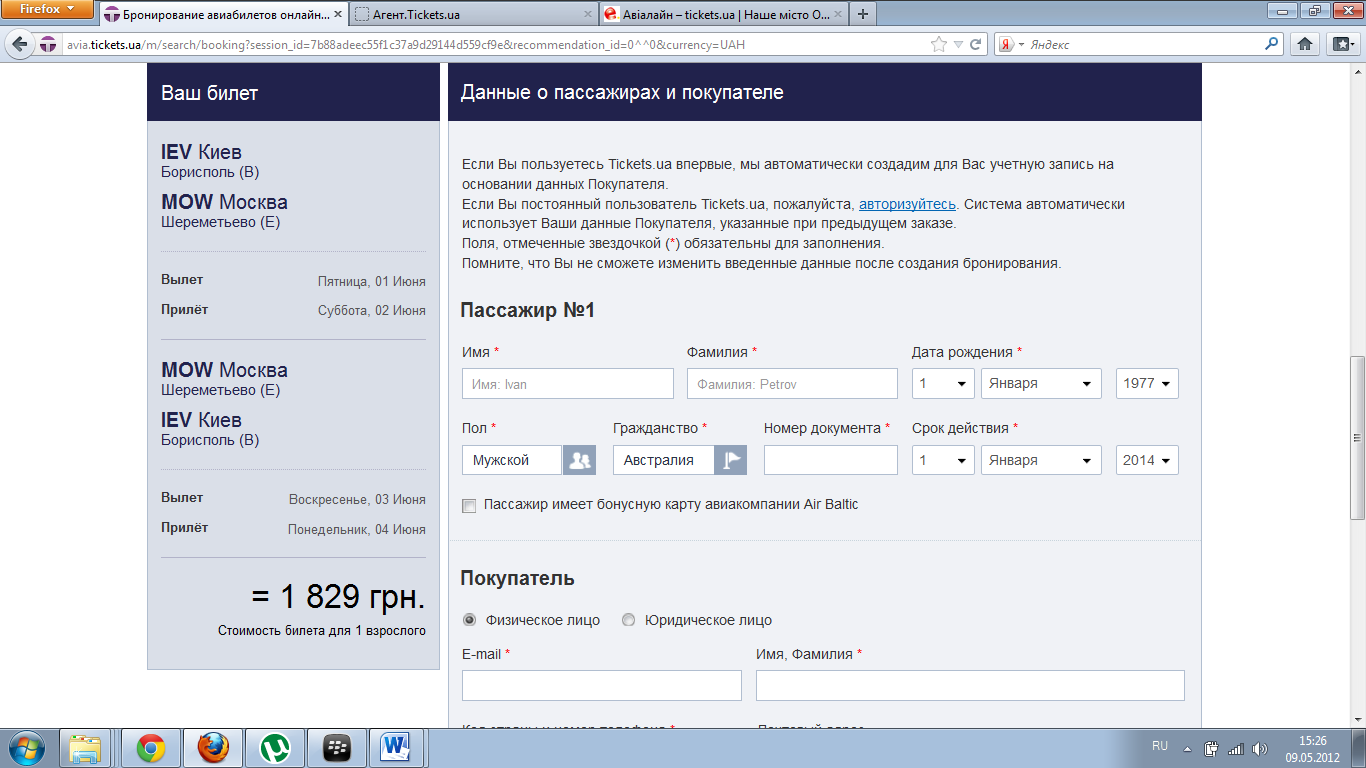Click the buyer Имя, Фамилия field
This screenshot has width=1366, height=768.
[x=970, y=685]
